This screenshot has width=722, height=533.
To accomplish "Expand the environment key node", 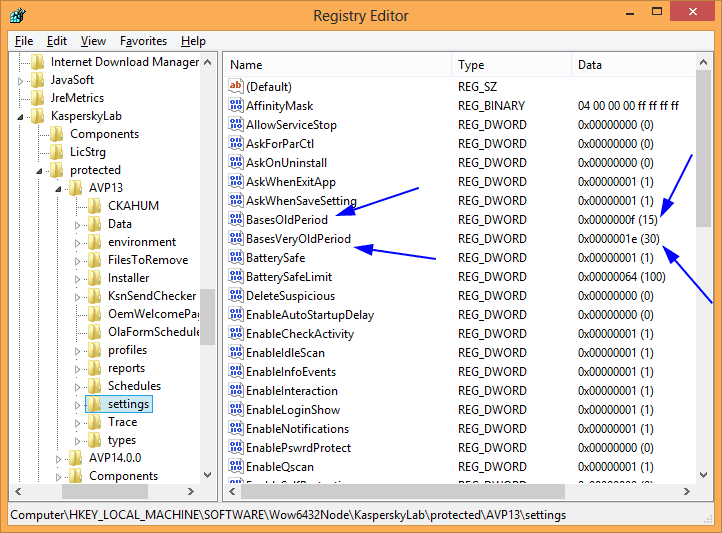I will [x=77, y=243].
